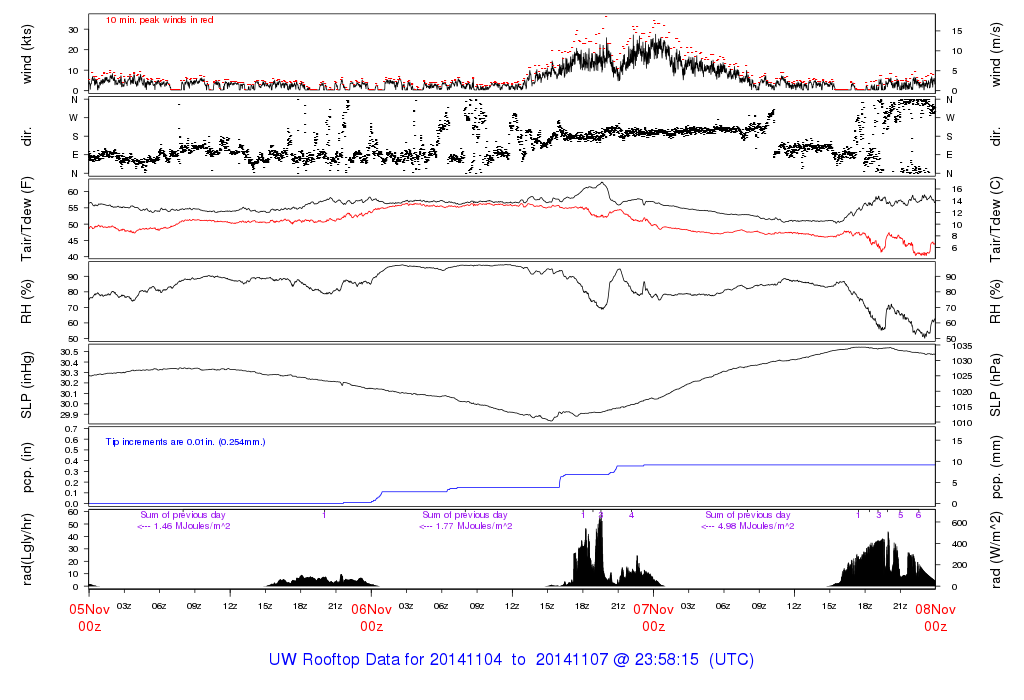Click the "0.7" precipitation tick value
Viewport: 1024px width, 700px height.
[72, 429]
